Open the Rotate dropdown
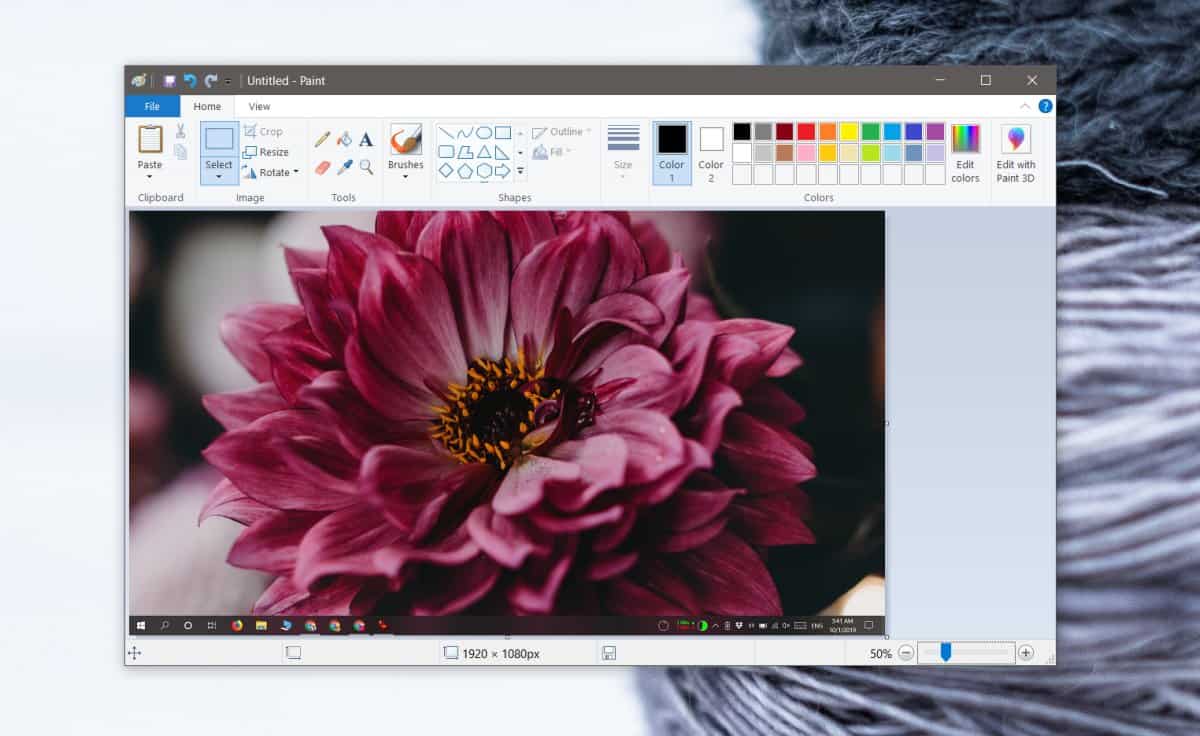 272,172
